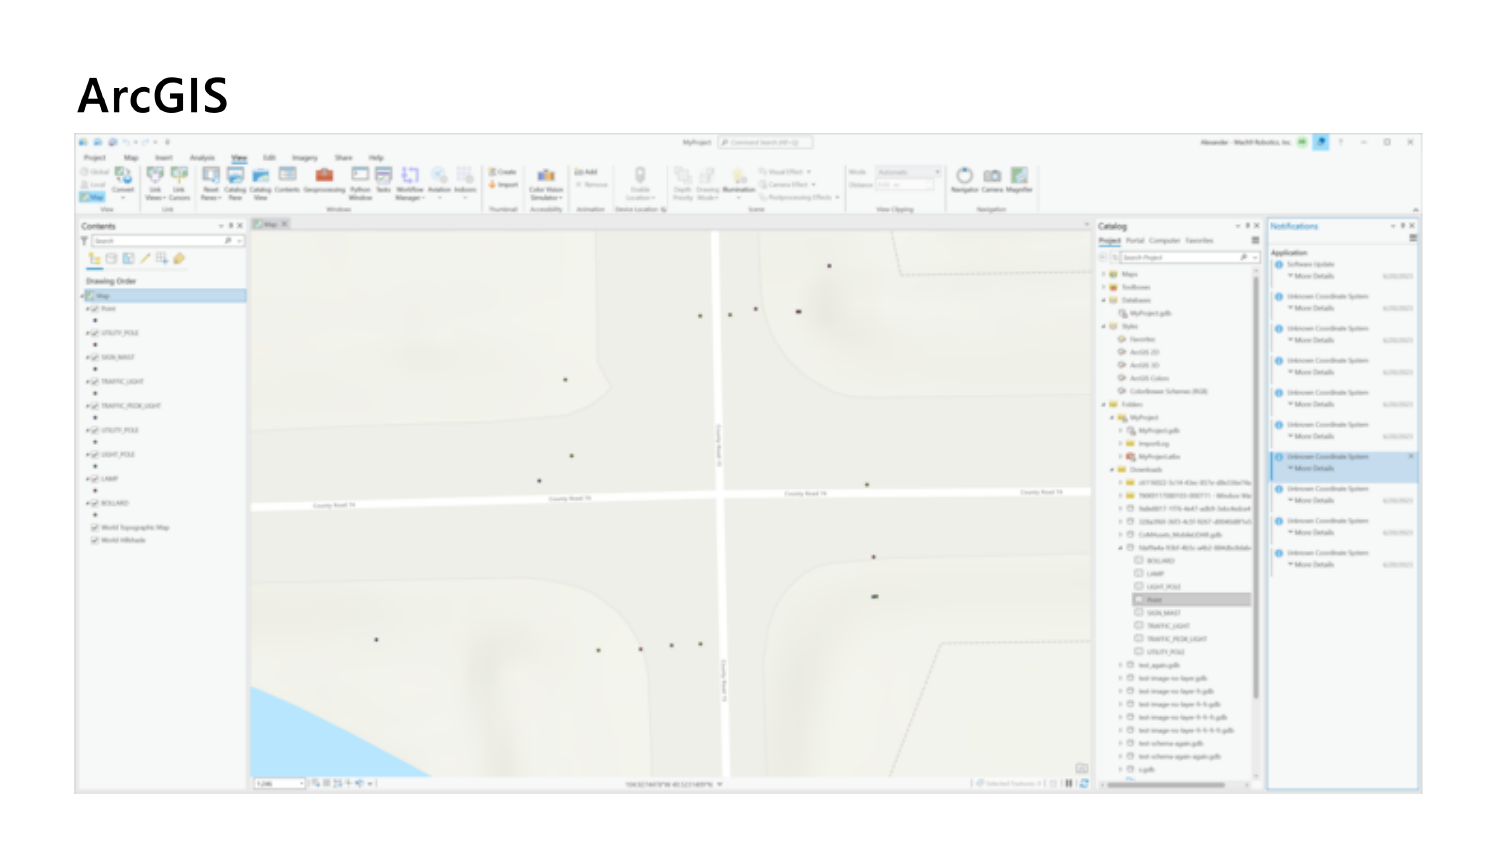Open the Portal tab in the Catalog pane

click(x=1133, y=240)
